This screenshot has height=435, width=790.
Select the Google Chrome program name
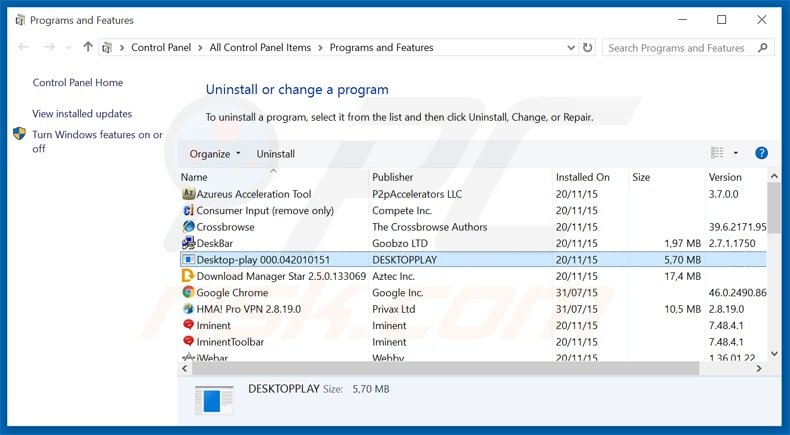pyautogui.click(x=232, y=292)
